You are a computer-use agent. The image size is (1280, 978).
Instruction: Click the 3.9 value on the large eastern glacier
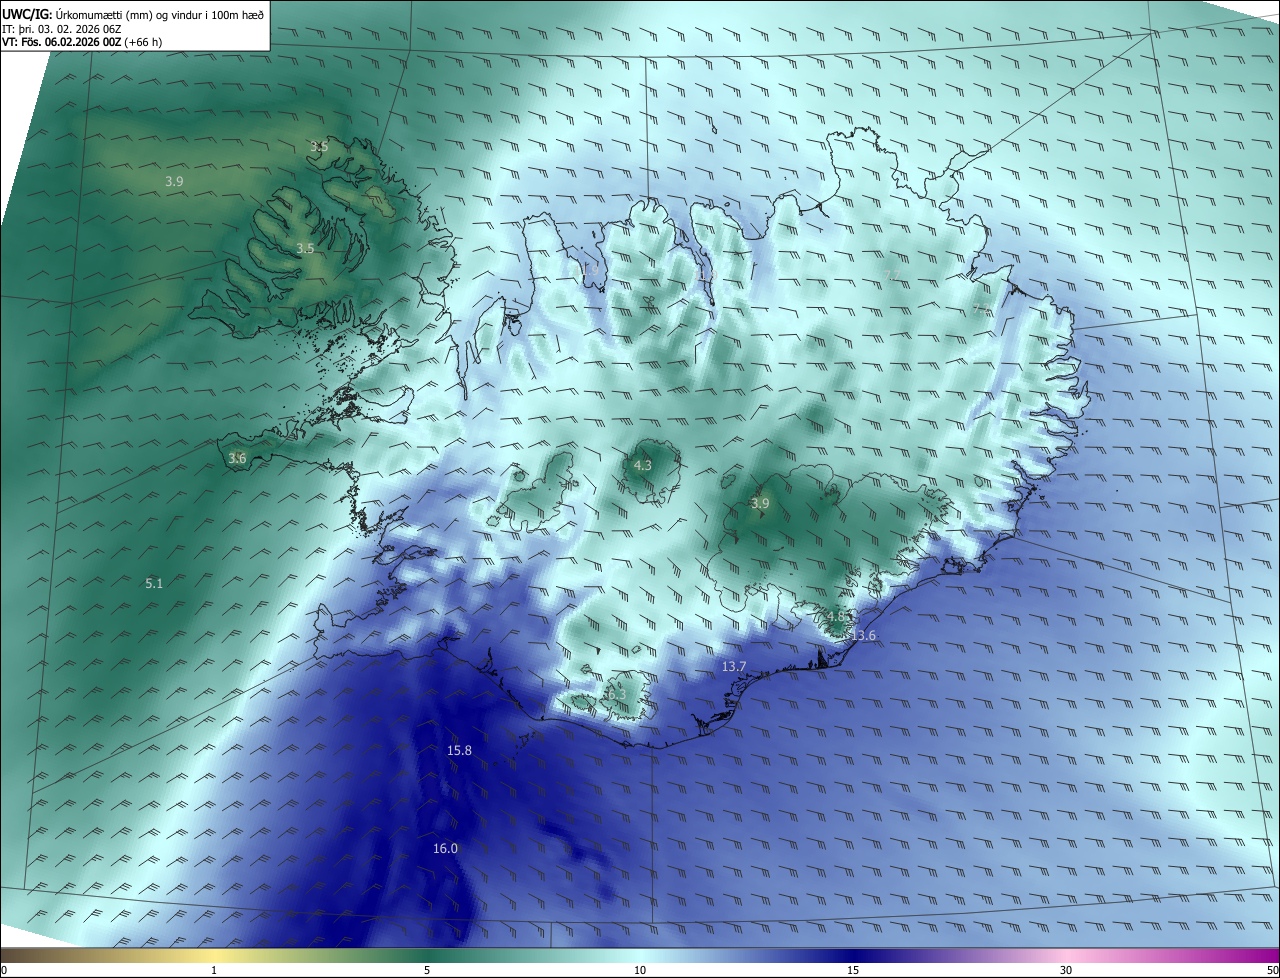click(760, 503)
